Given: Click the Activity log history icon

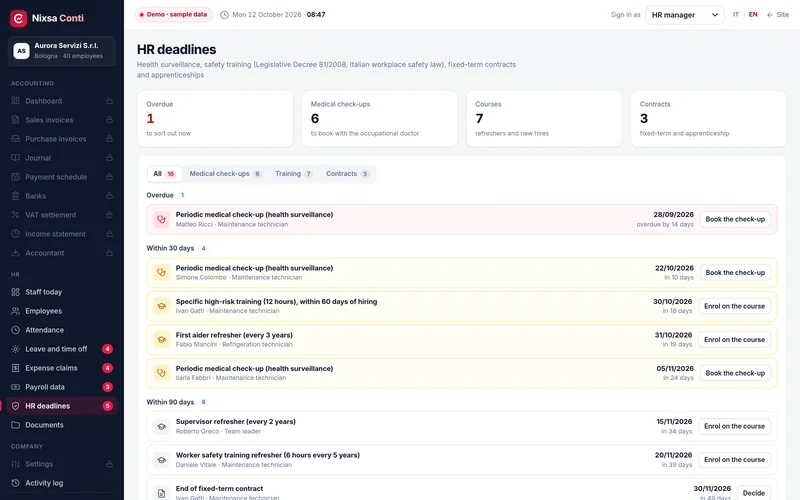Looking at the screenshot, I should pos(15,483).
